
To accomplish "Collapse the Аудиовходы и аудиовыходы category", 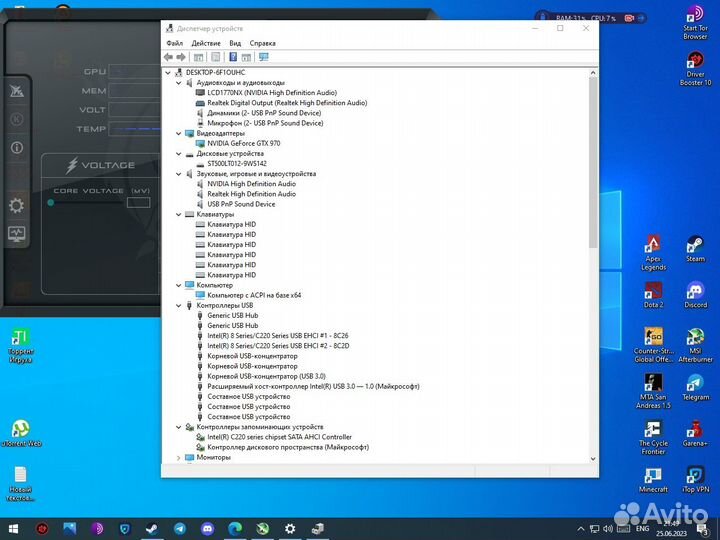I will 179,83.
